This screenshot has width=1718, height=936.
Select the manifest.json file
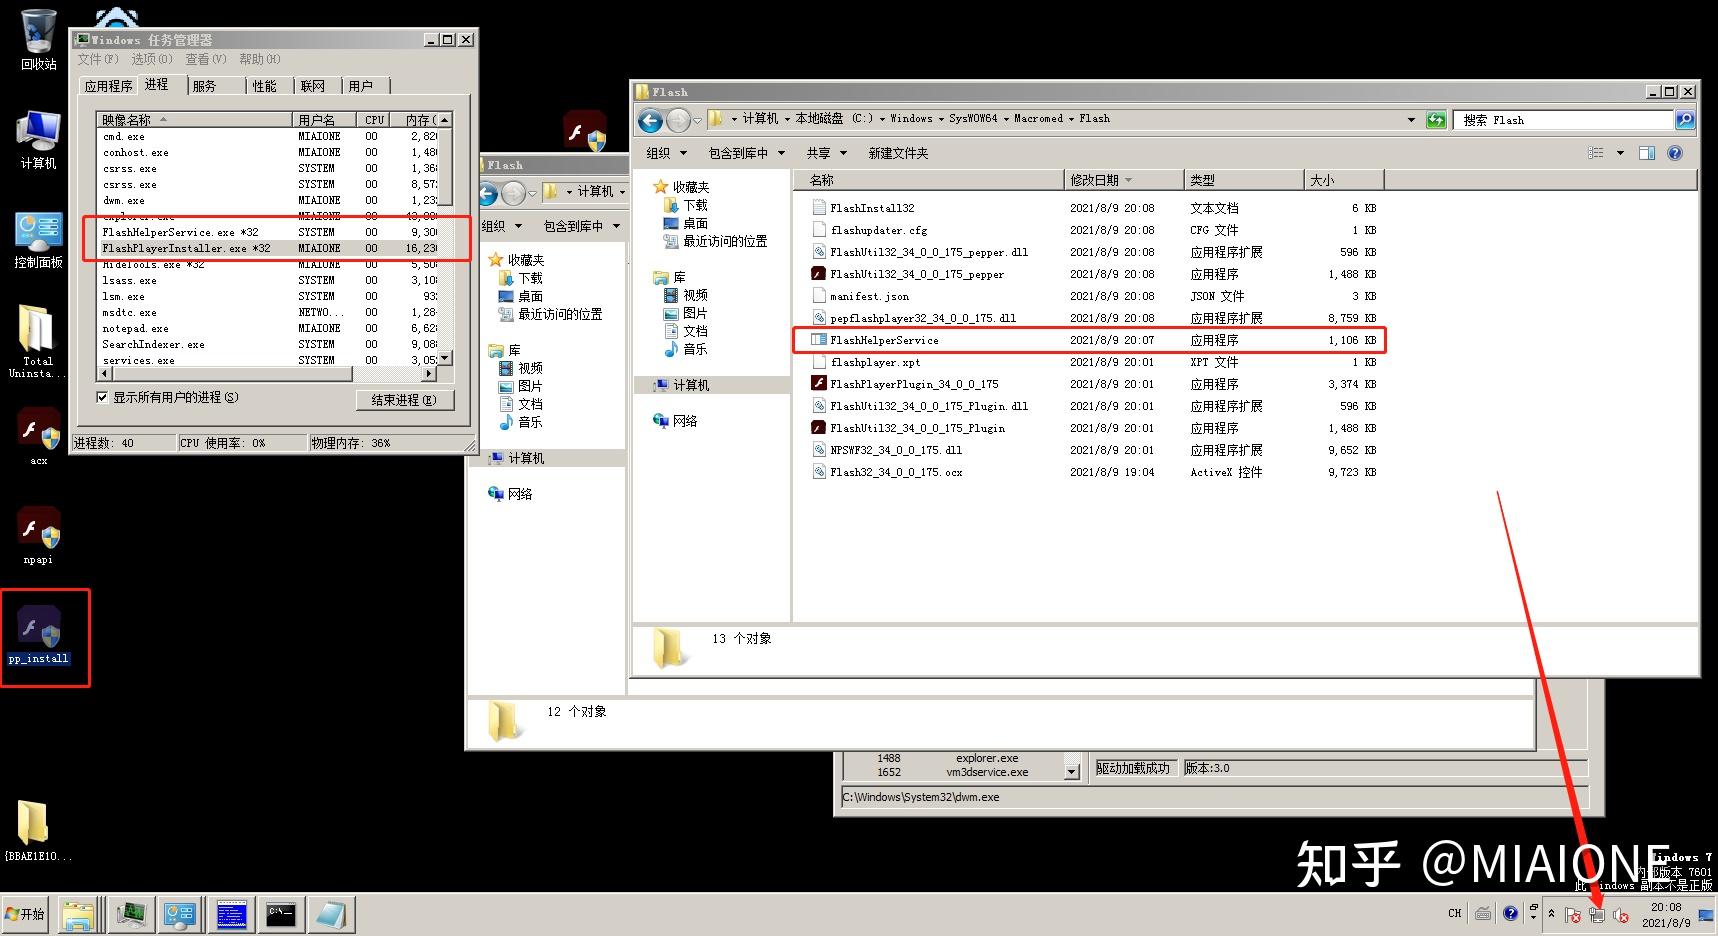tap(1094, 296)
